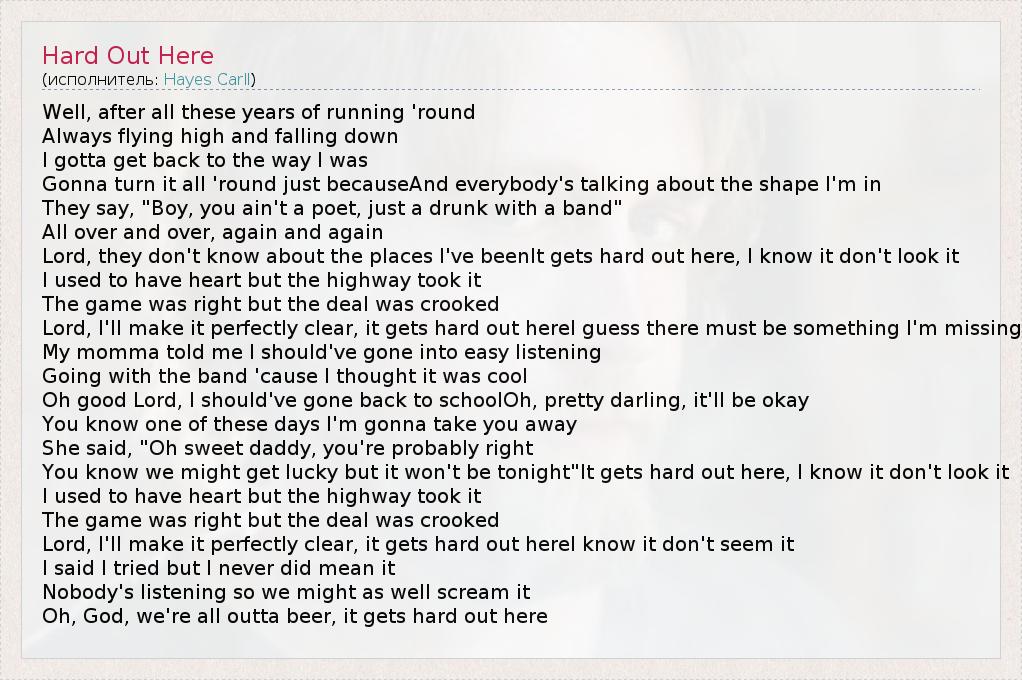Click the song title Hard Out Here
This screenshot has height=680, width=1022.
tap(128, 55)
